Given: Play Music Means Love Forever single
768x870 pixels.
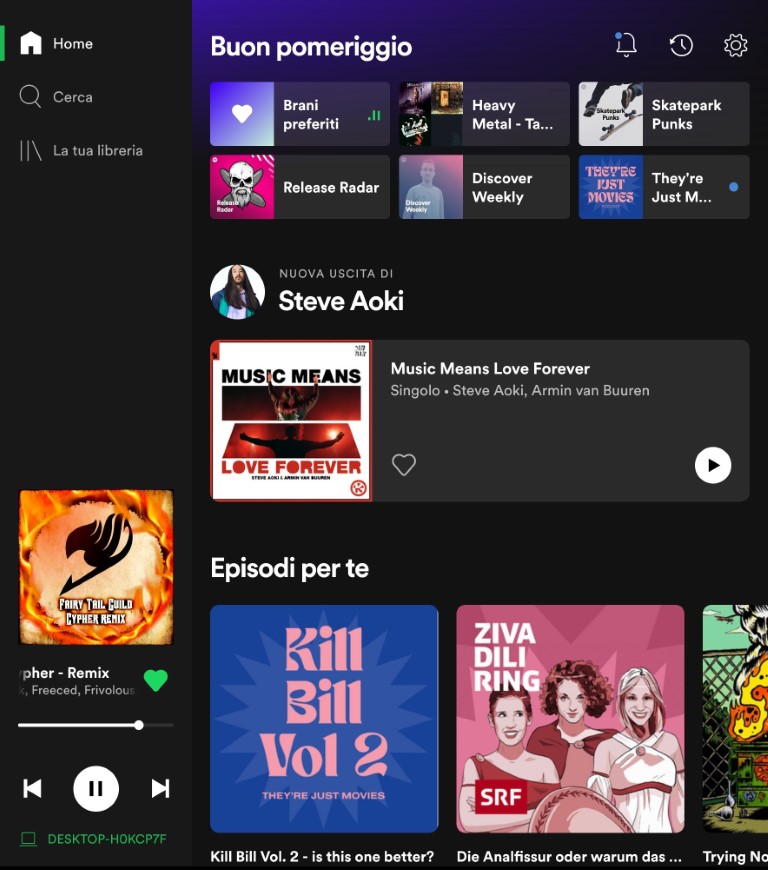Looking at the screenshot, I should click(713, 465).
